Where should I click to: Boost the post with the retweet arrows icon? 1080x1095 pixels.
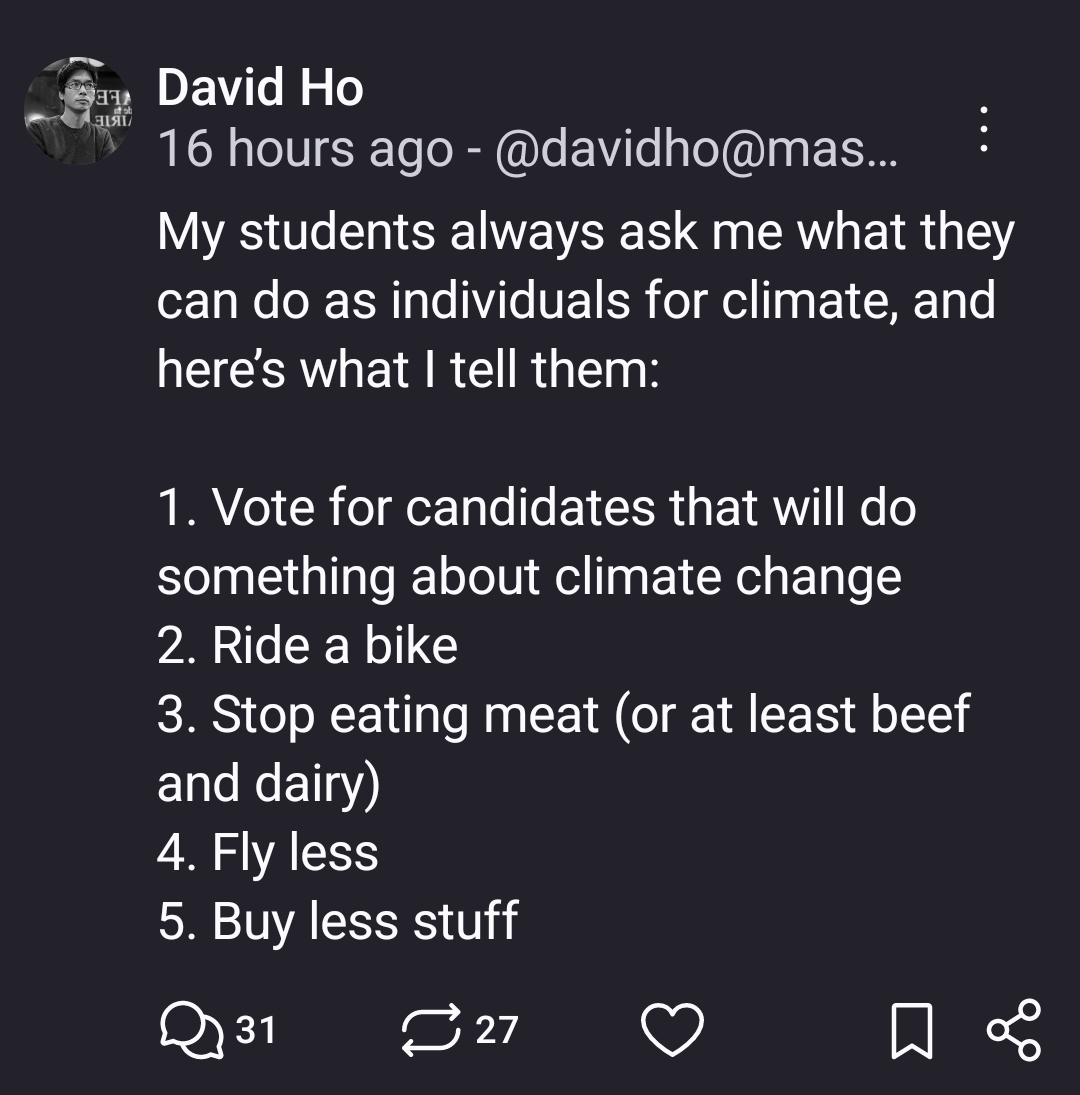pyautogui.click(x=430, y=1030)
